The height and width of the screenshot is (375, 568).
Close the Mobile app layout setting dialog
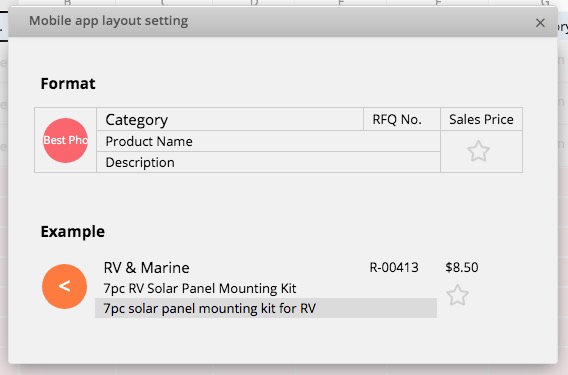click(x=540, y=23)
